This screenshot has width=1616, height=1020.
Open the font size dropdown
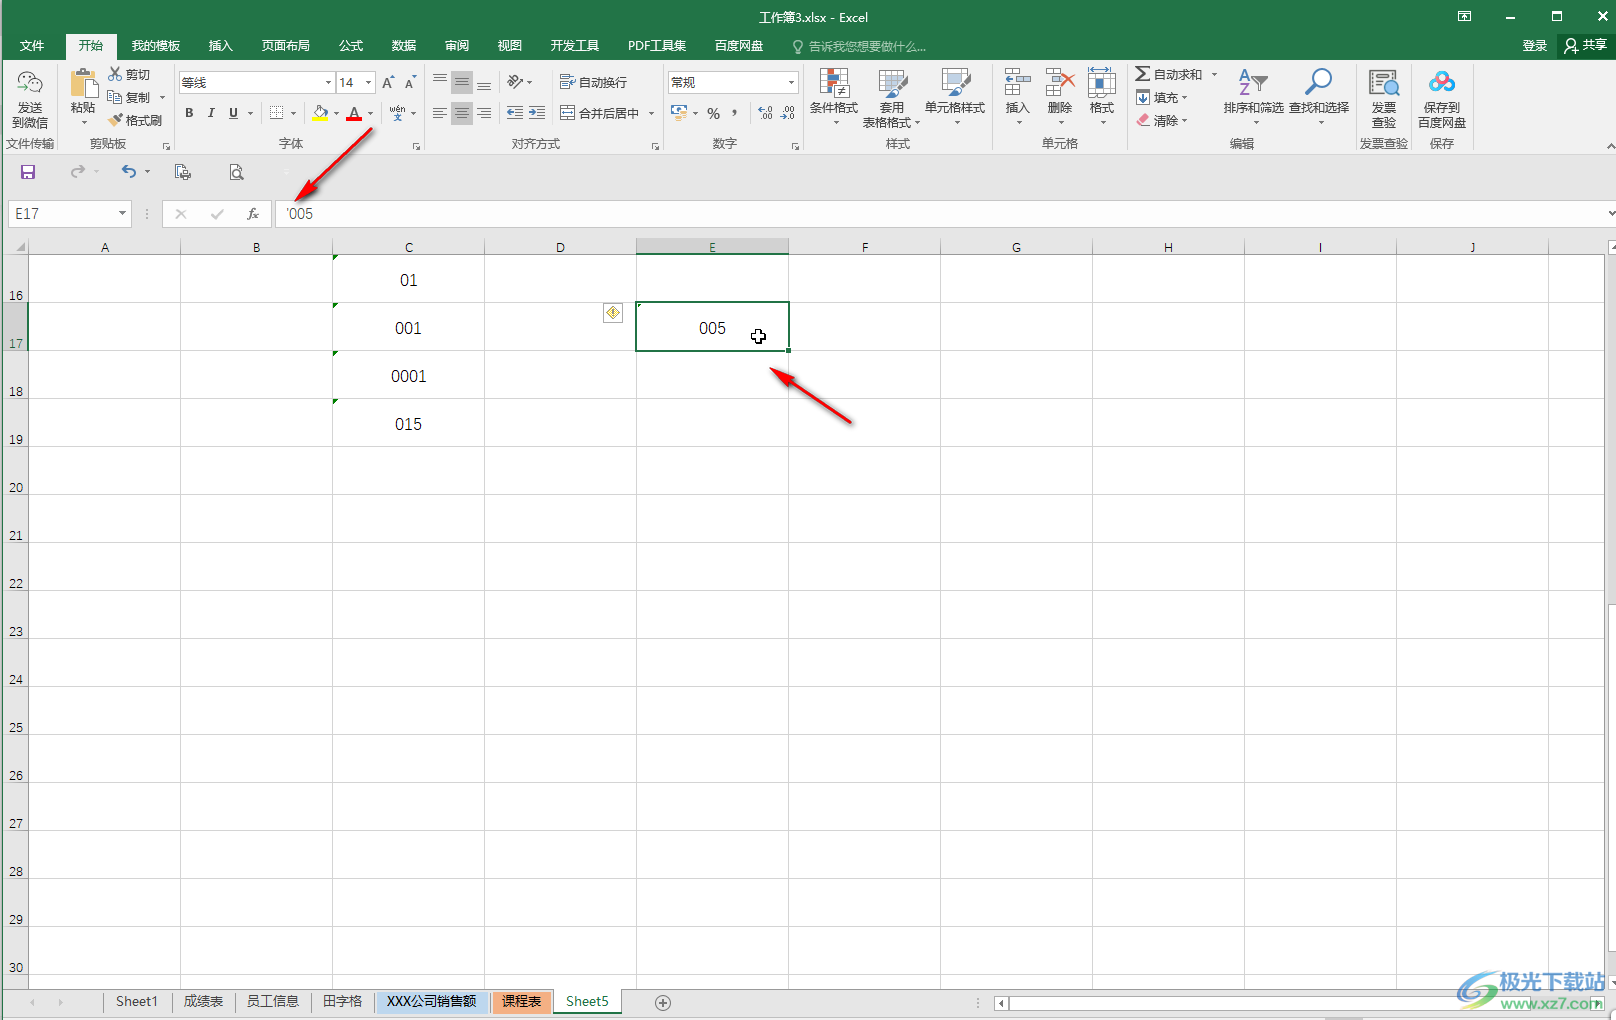click(x=368, y=83)
